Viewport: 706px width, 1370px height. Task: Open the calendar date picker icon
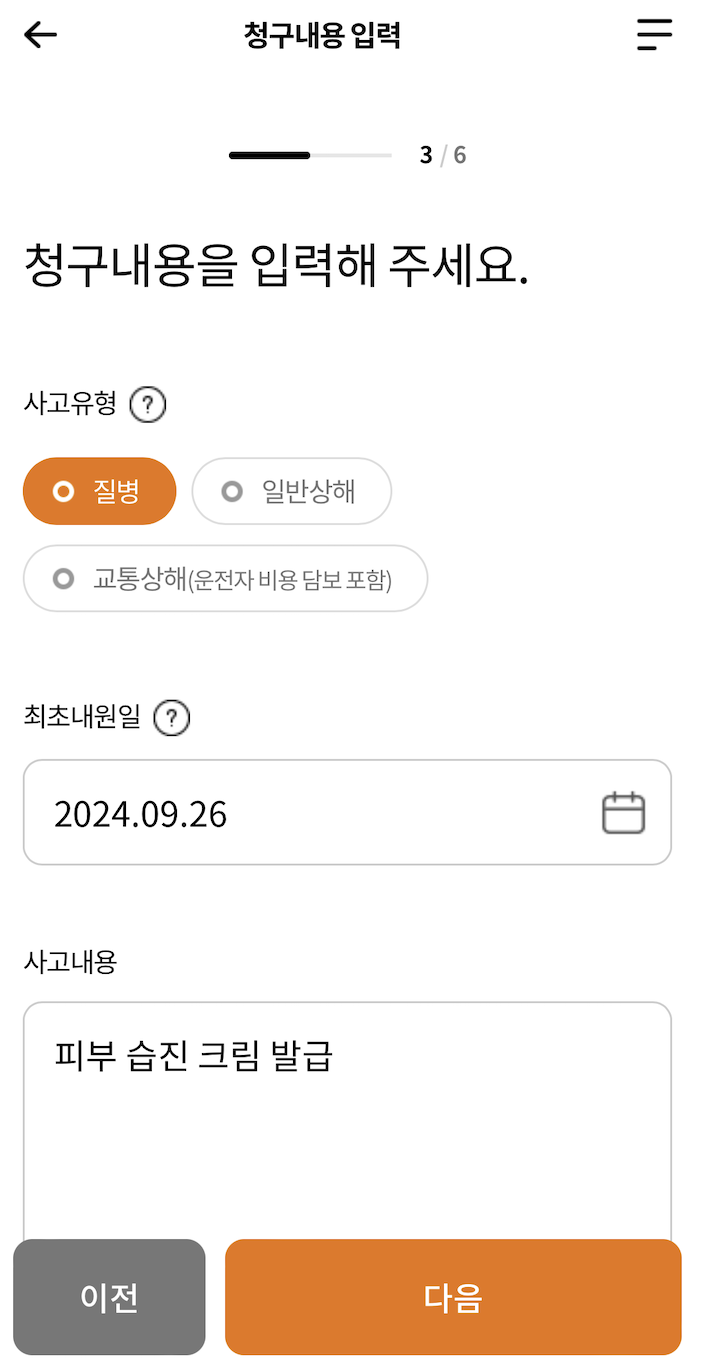coord(625,811)
